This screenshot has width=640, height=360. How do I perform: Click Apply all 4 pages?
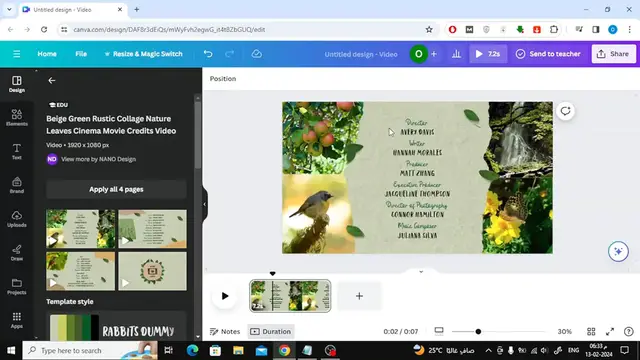click(116, 189)
